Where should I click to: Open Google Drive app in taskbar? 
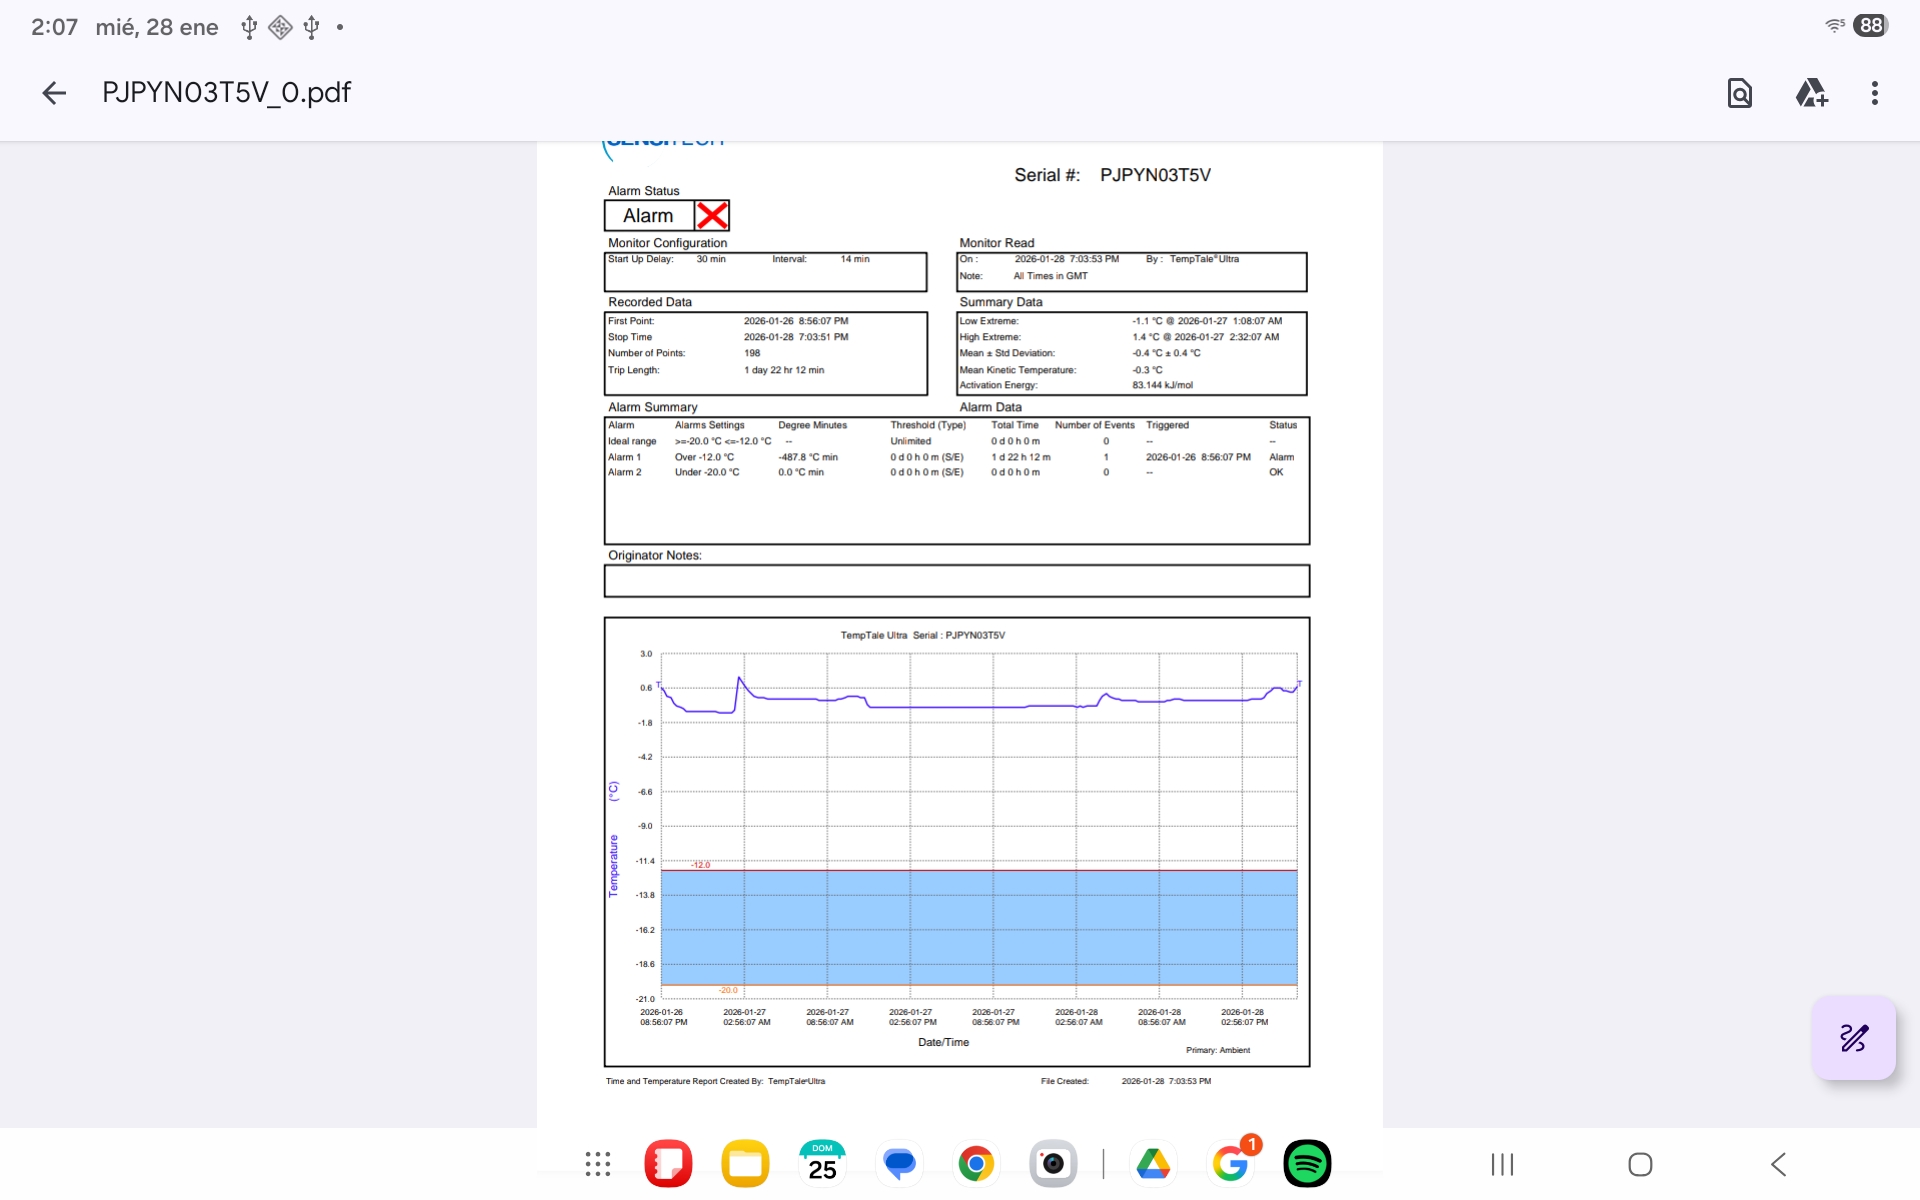coord(1153,1164)
